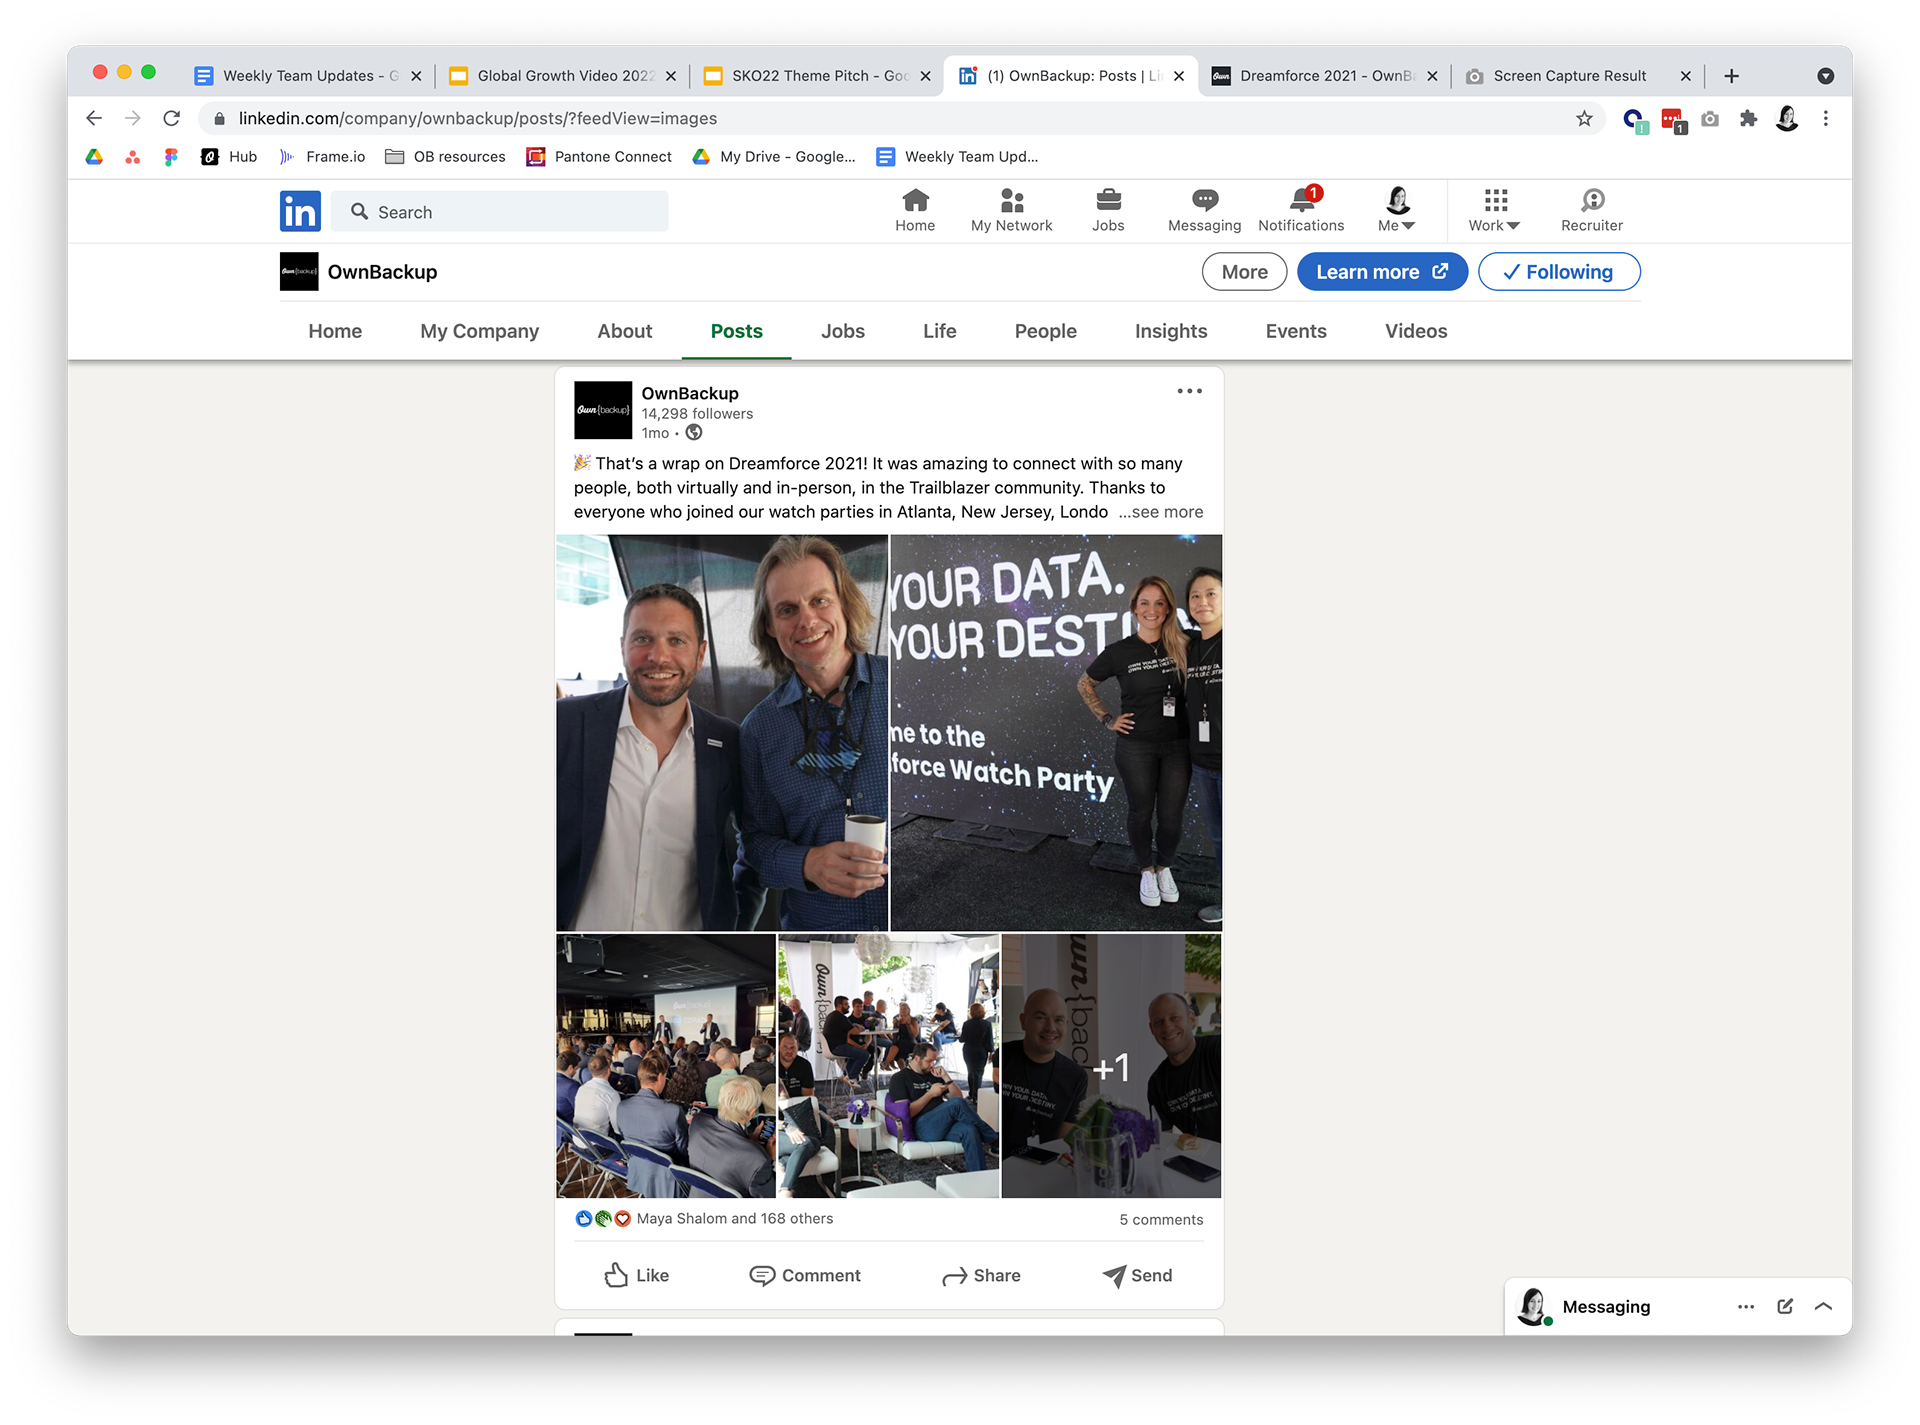Select the Videos tab
This screenshot has width=1920, height=1425.
click(x=1416, y=331)
